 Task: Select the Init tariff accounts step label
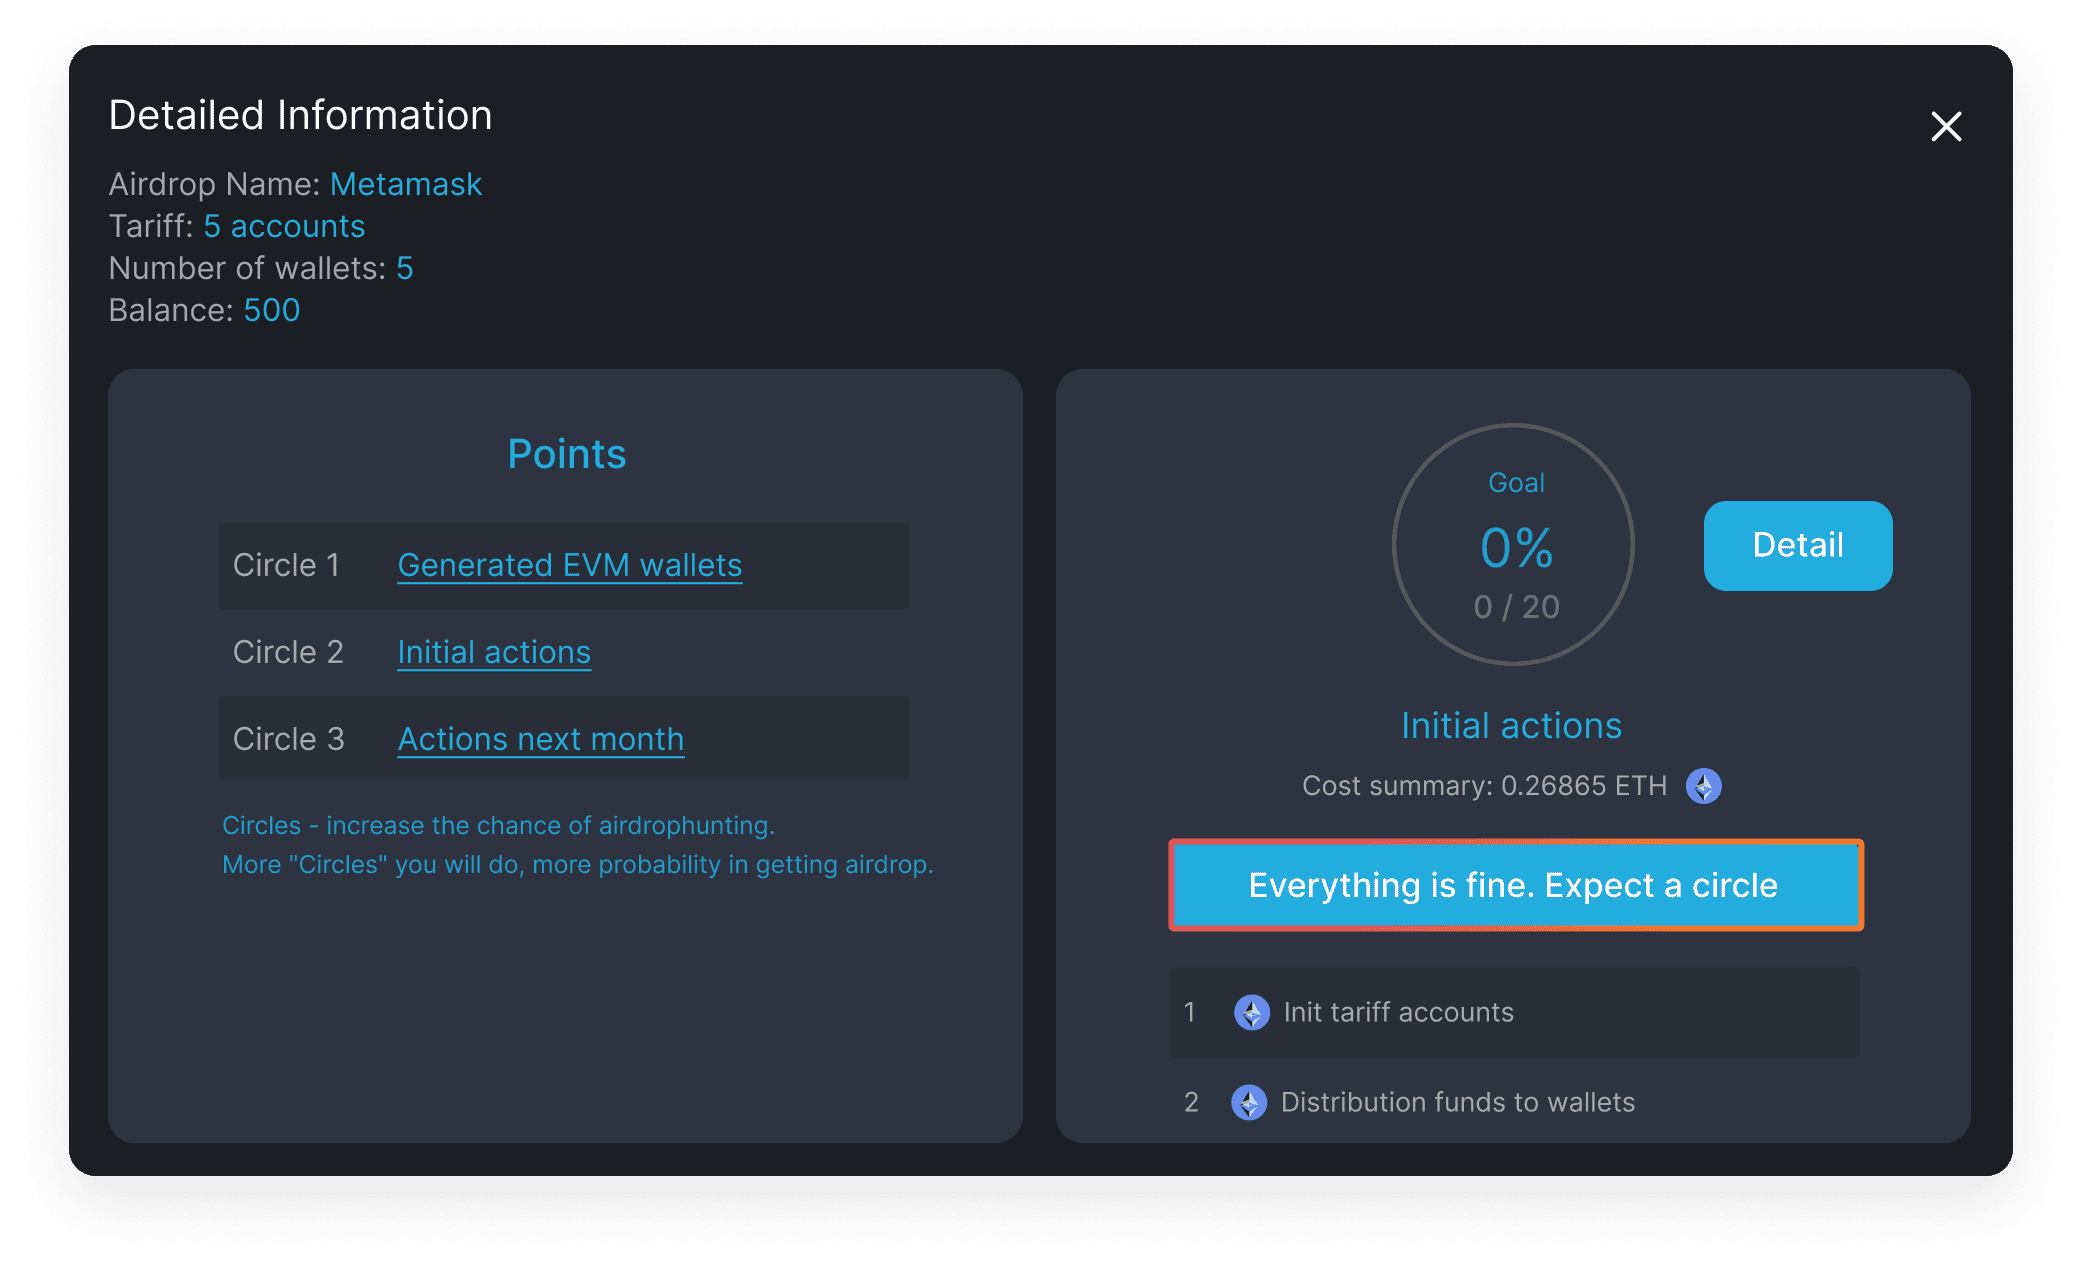point(1398,1012)
